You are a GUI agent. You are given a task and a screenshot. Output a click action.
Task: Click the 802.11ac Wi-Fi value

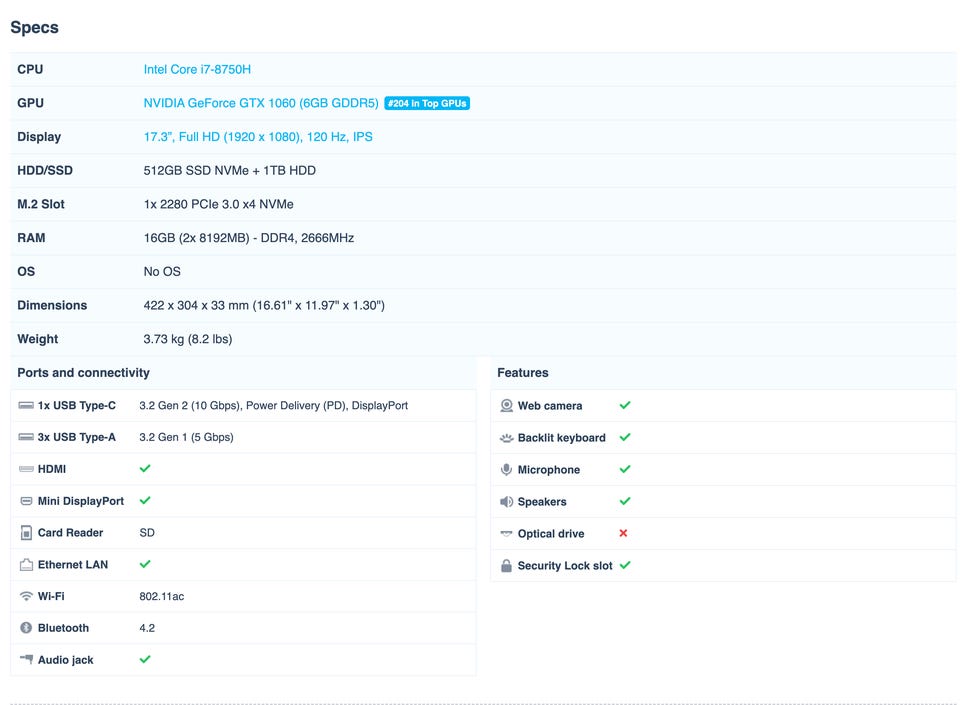coord(162,596)
